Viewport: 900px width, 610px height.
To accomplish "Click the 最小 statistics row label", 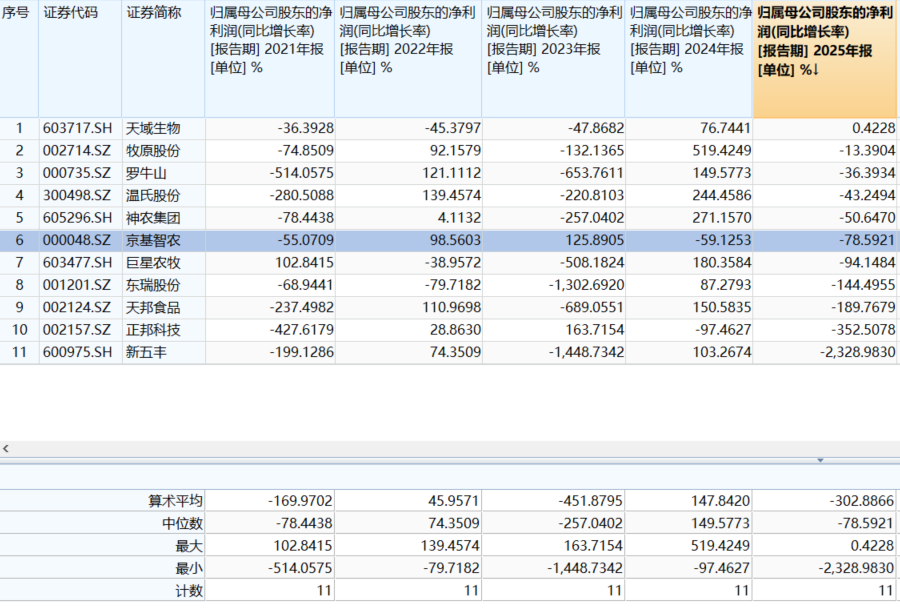I will (x=189, y=568).
